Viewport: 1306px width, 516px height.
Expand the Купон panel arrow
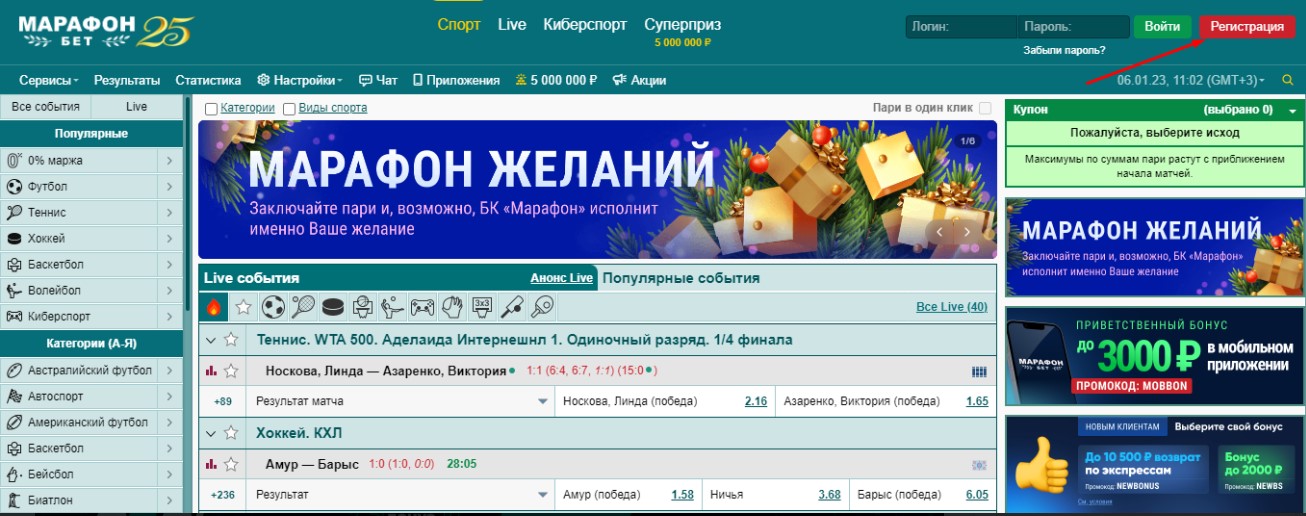click(x=1292, y=110)
